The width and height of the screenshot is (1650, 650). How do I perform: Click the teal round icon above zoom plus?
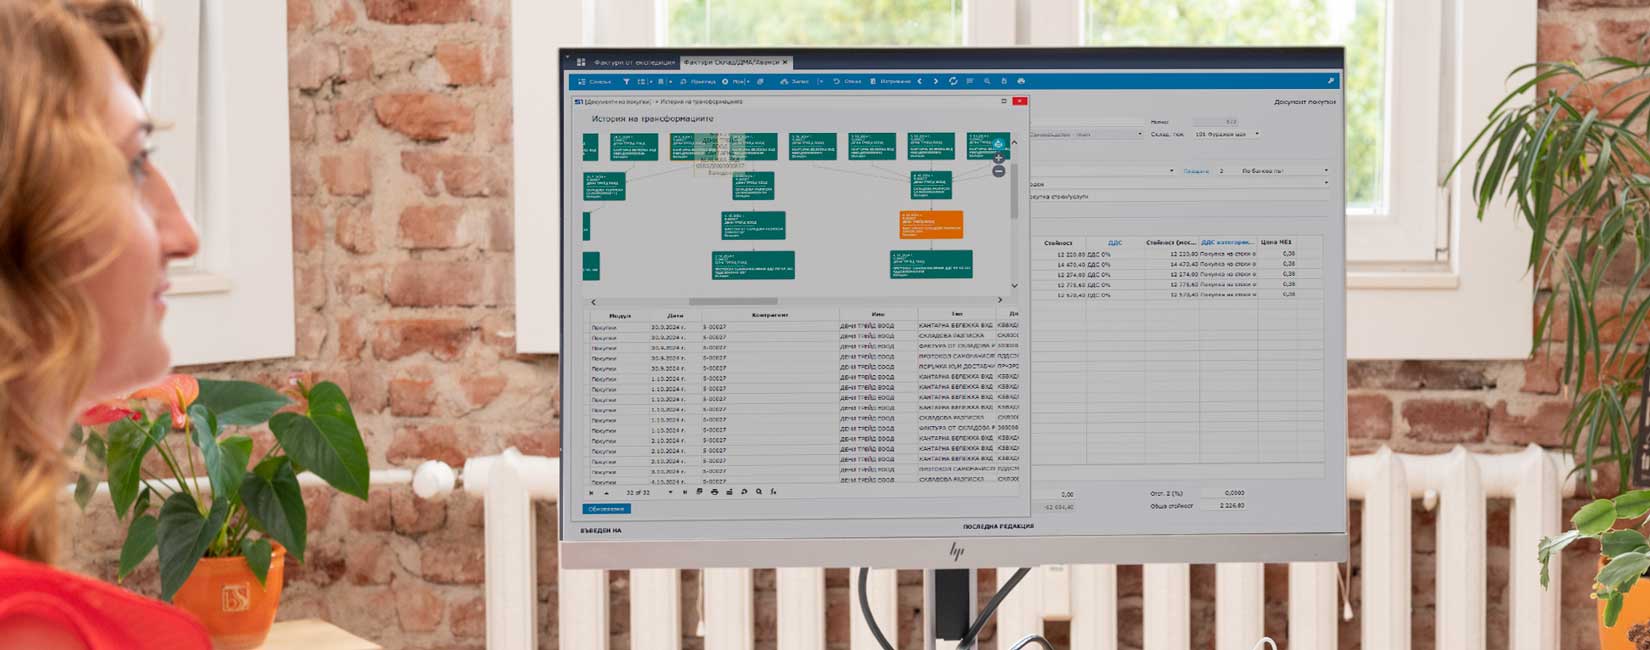tap(998, 144)
